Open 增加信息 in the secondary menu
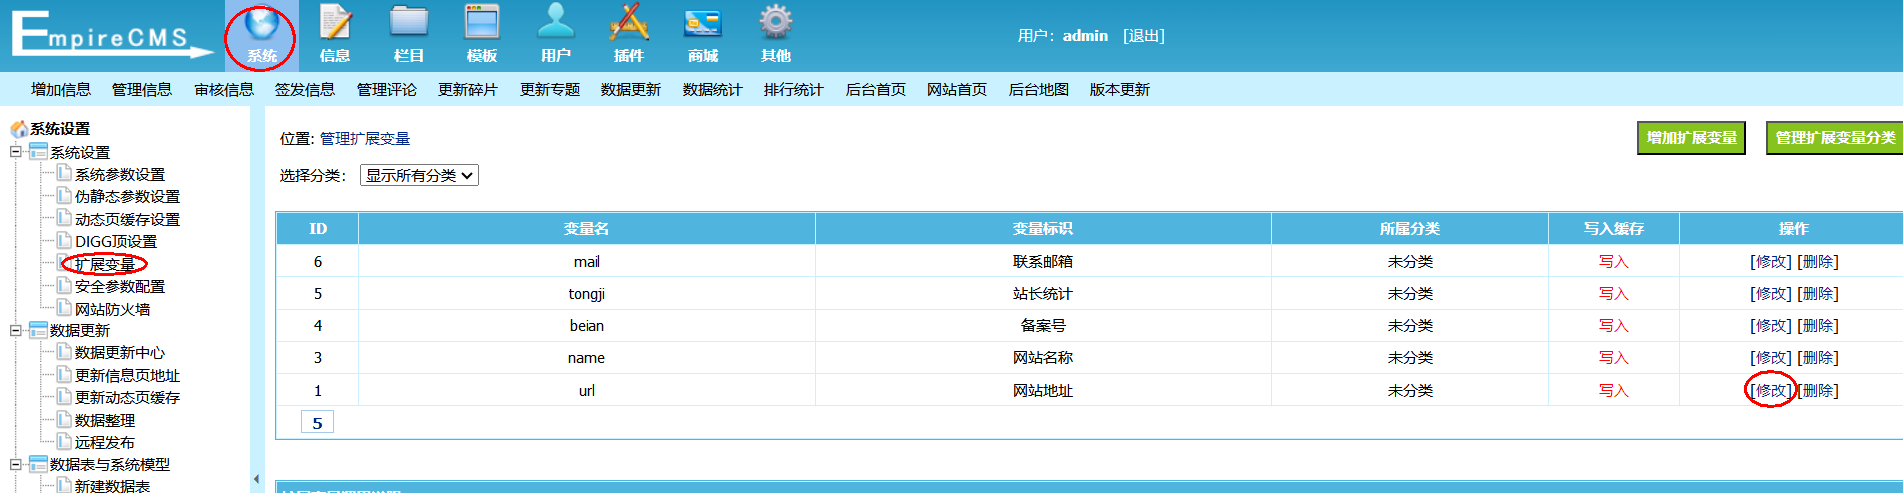This screenshot has height=493, width=1903. pyautogui.click(x=61, y=90)
